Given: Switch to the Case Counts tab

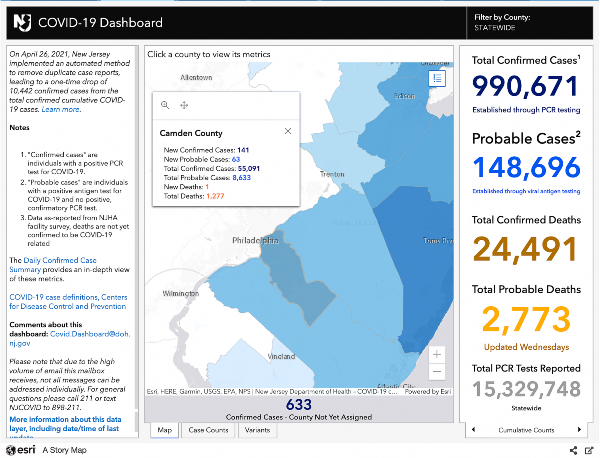Looking at the screenshot, I should click(x=208, y=430).
